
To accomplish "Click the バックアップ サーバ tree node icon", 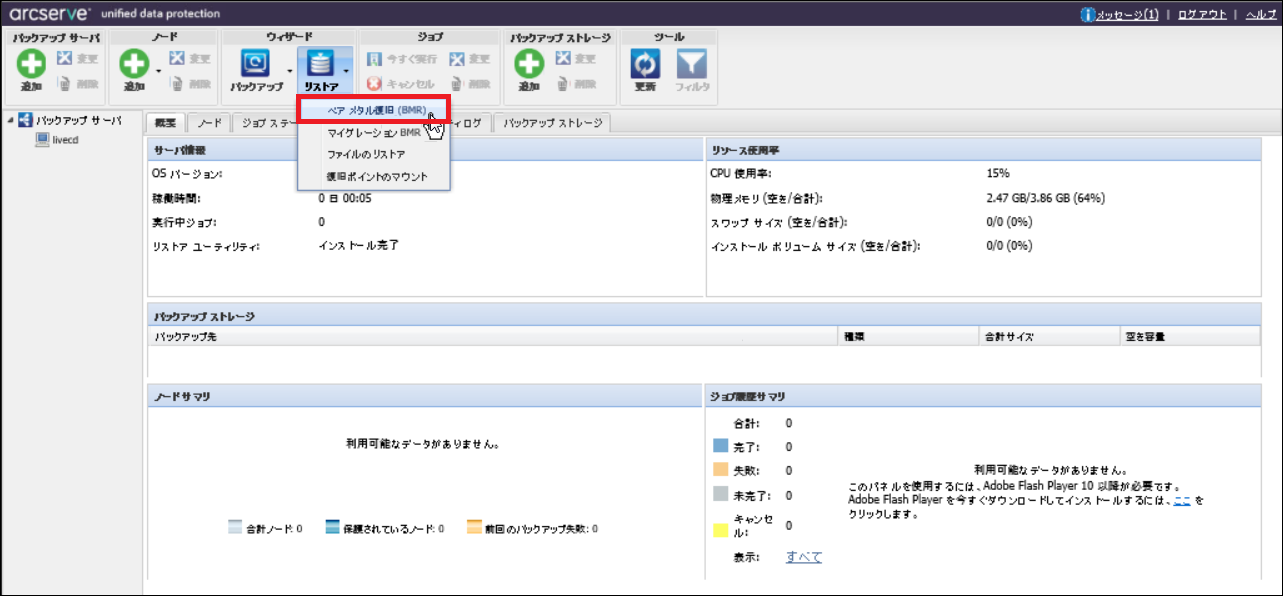I will tap(26, 121).
